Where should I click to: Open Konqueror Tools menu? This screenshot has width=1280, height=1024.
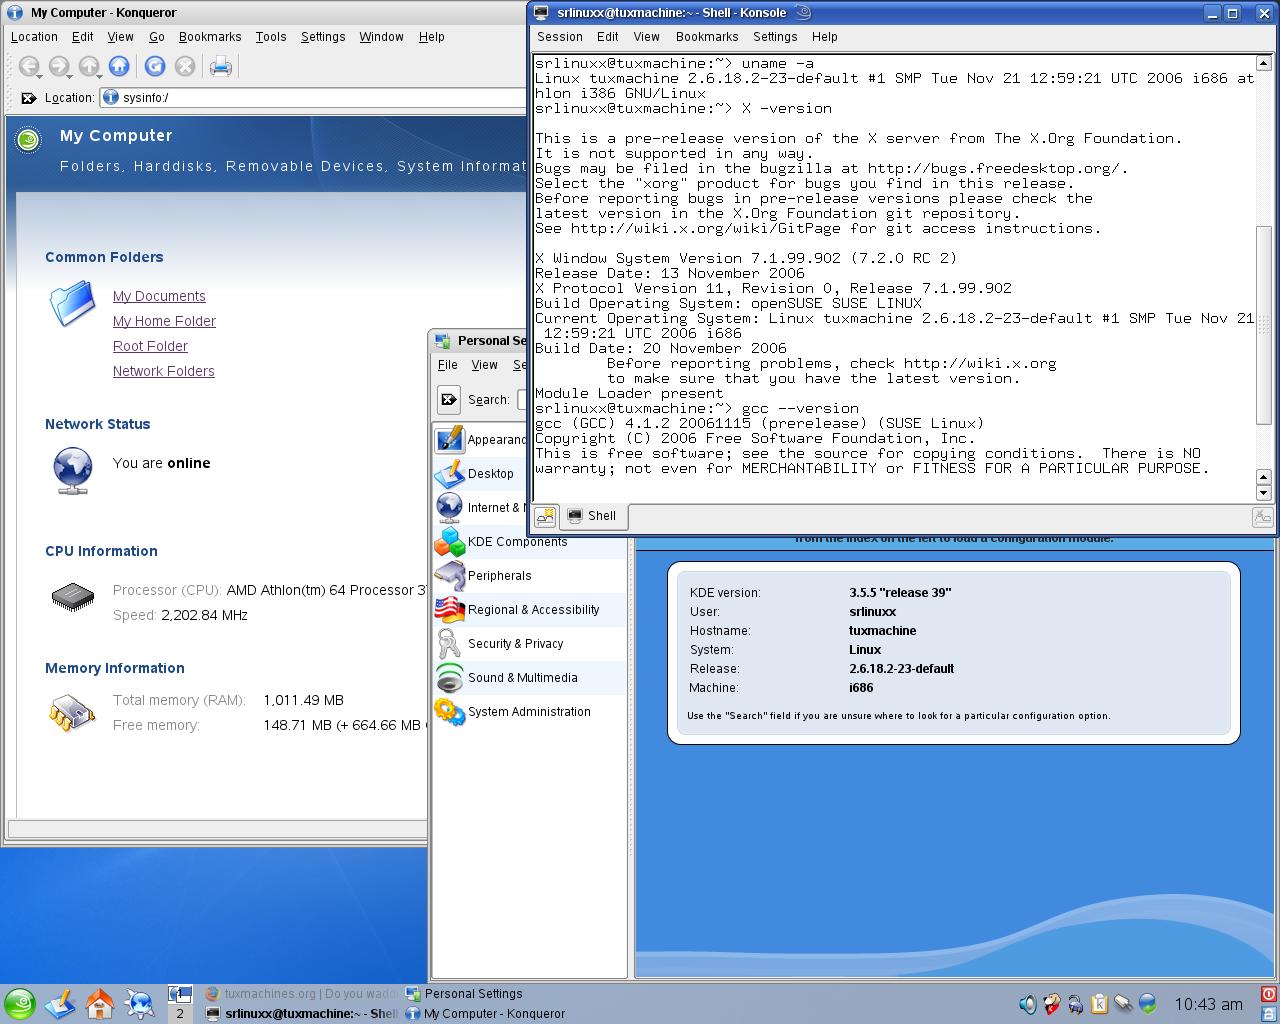coord(271,37)
